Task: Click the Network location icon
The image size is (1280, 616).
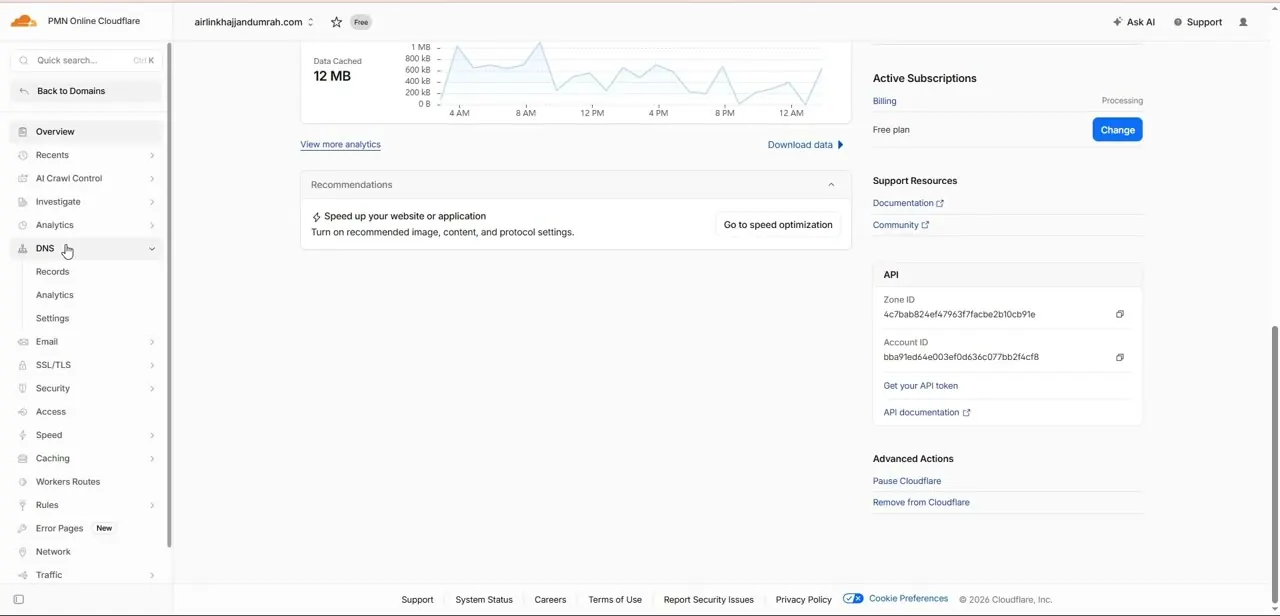Action: click(x=22, y=552)
